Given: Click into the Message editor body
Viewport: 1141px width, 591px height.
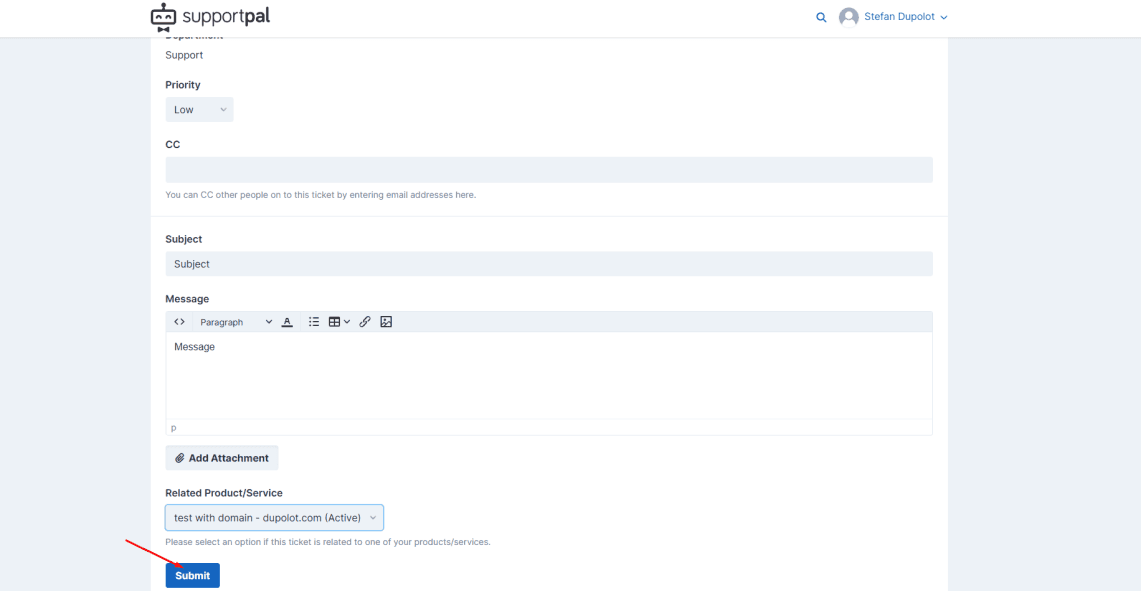Looking at the screenshot, I should tap(549, 376).
